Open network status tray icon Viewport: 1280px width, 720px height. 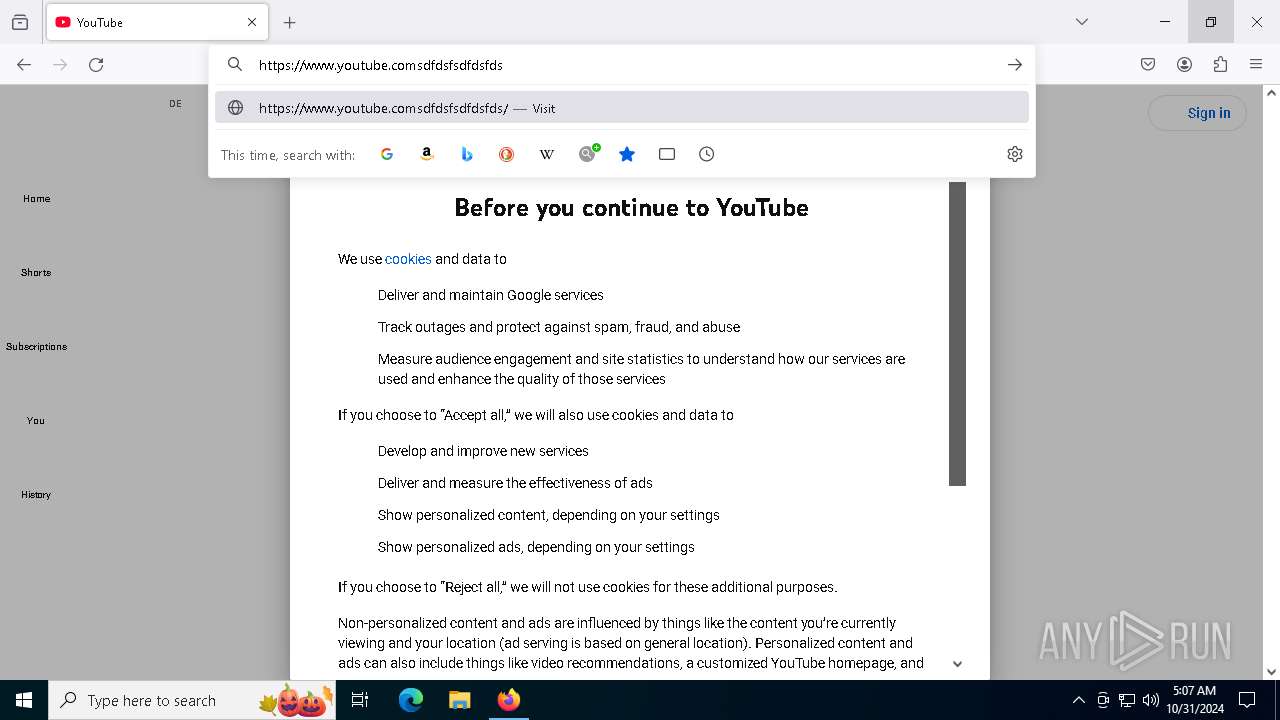tap(1127, 700)
